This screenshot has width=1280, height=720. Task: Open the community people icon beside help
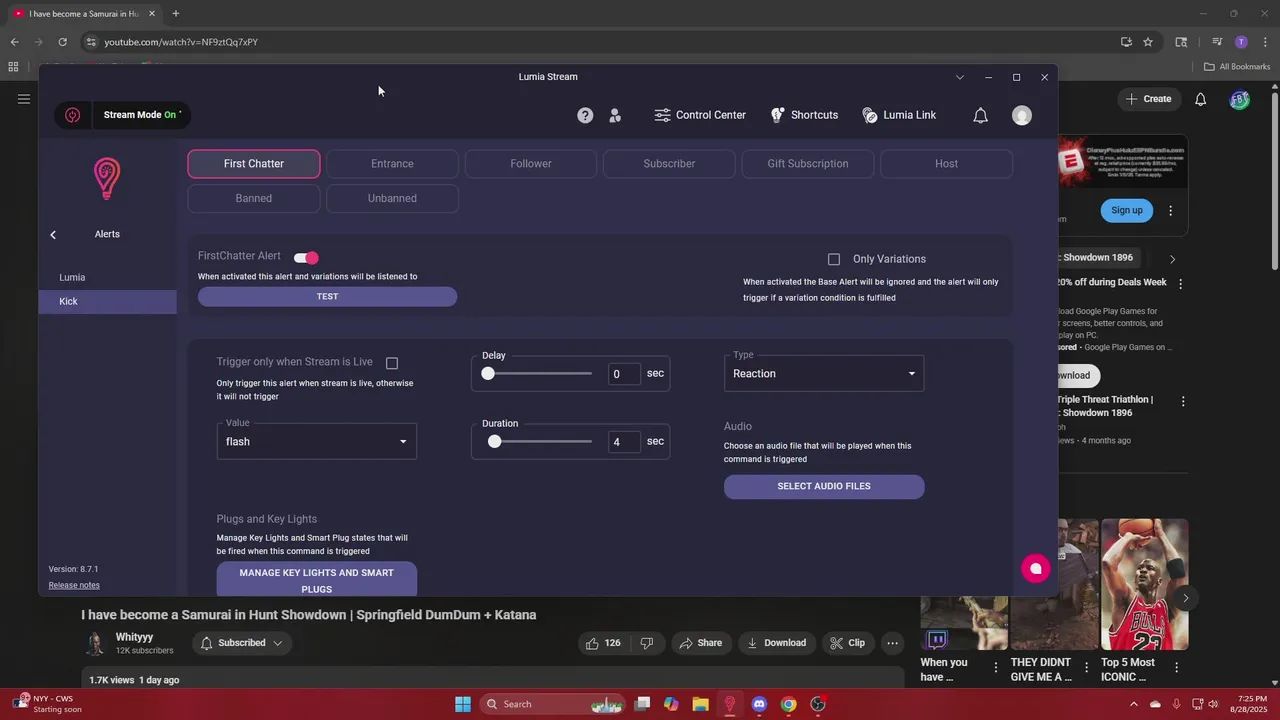[615, 115]
